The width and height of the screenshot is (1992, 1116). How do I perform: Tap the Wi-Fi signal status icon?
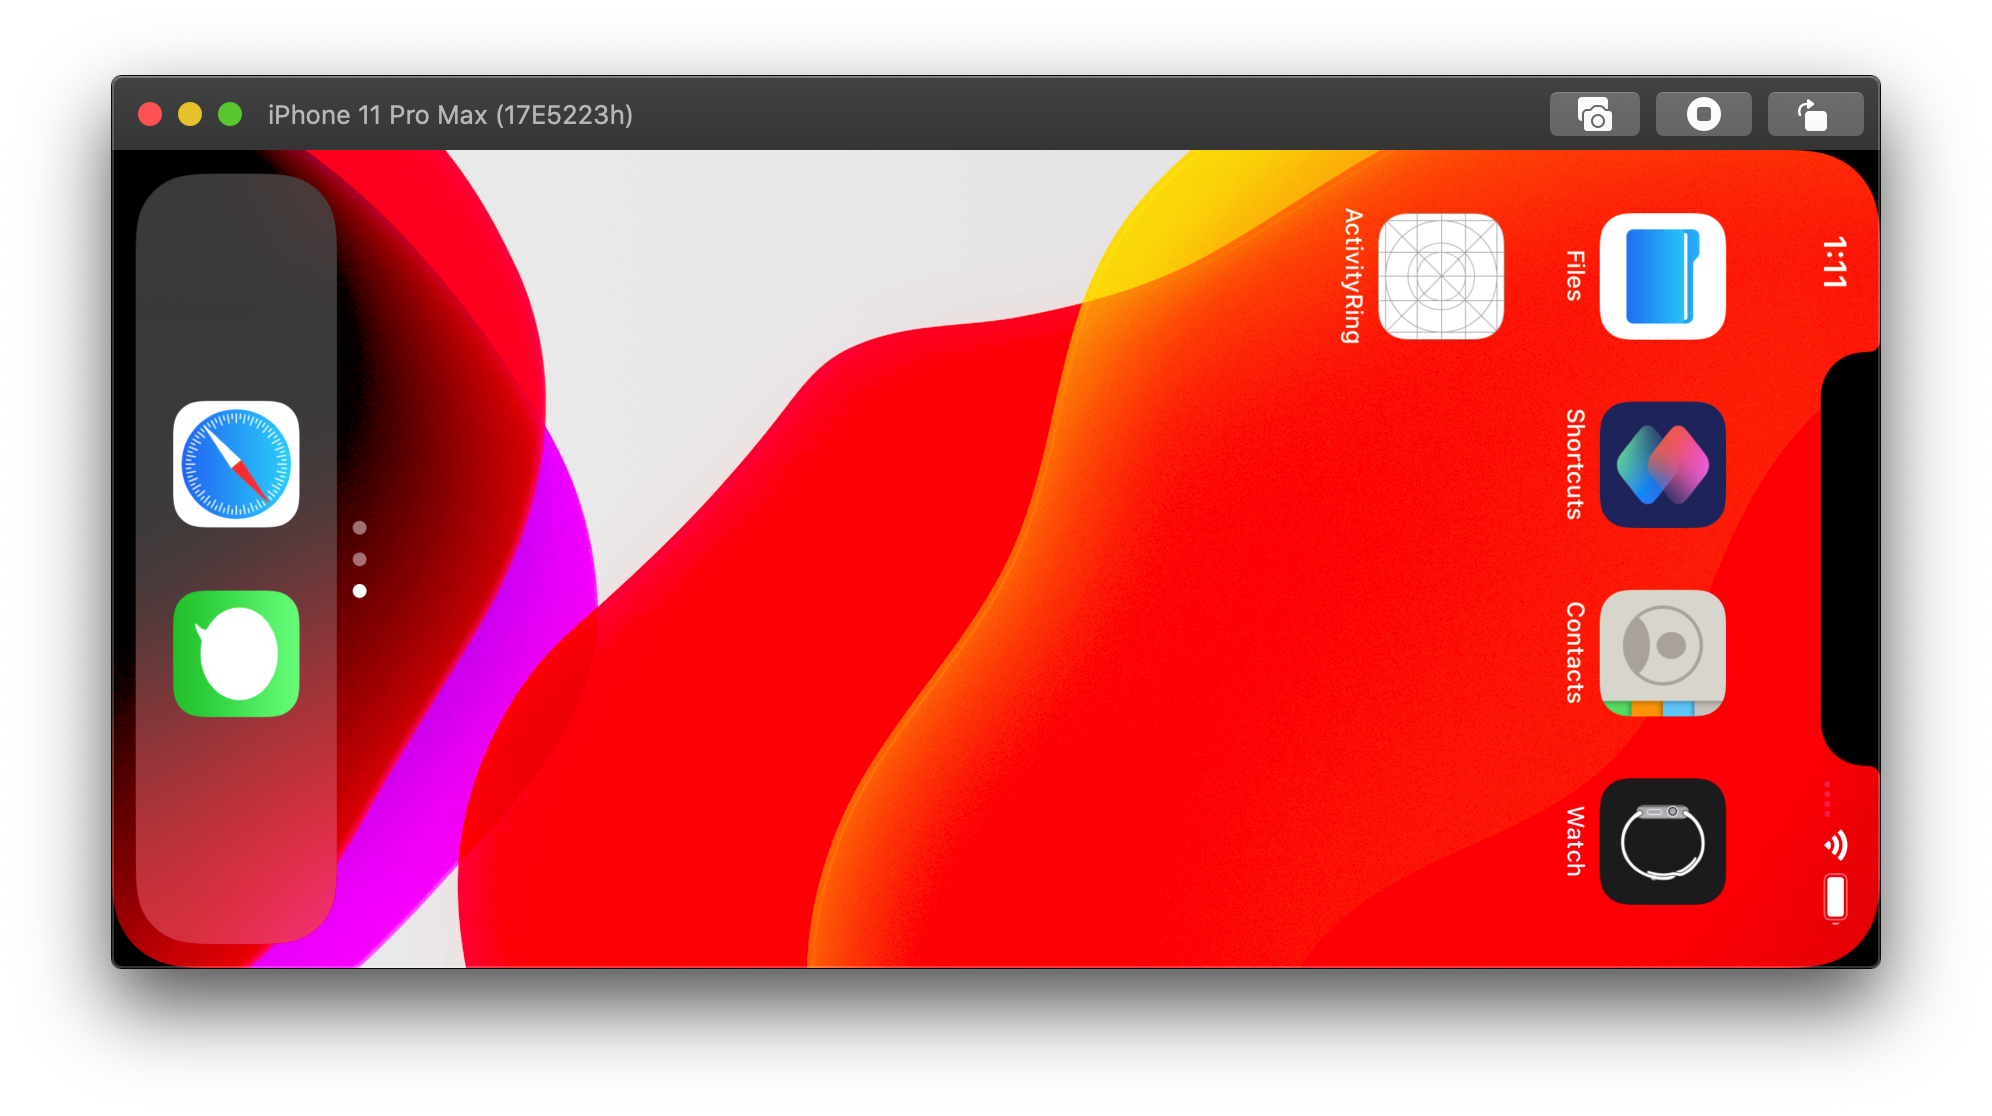coord(1835,846)
